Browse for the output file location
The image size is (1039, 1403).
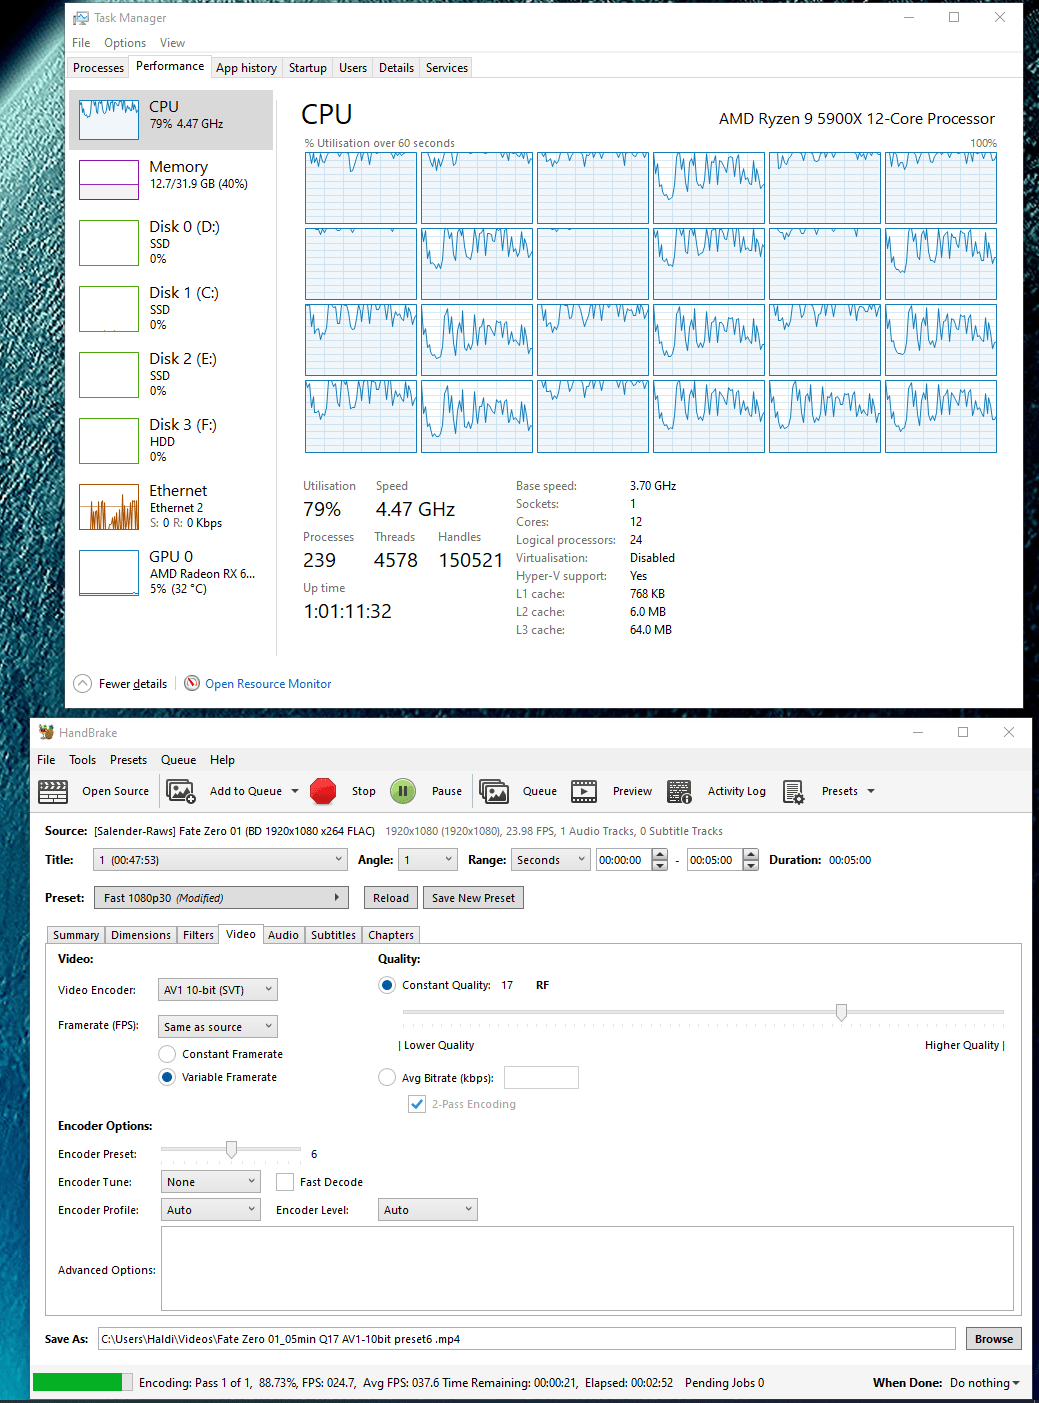(x=992, y=1338)
